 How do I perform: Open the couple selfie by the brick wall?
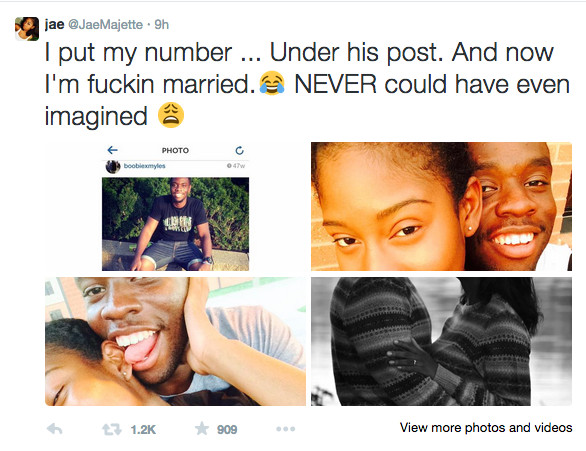coord(441,206)
